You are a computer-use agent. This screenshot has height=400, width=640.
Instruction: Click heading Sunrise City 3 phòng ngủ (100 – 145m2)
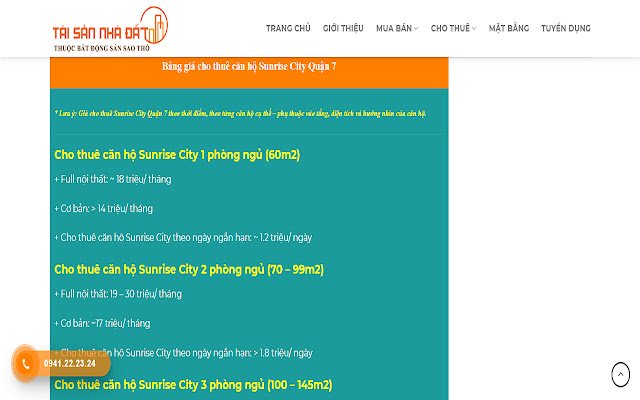(193, 385)
